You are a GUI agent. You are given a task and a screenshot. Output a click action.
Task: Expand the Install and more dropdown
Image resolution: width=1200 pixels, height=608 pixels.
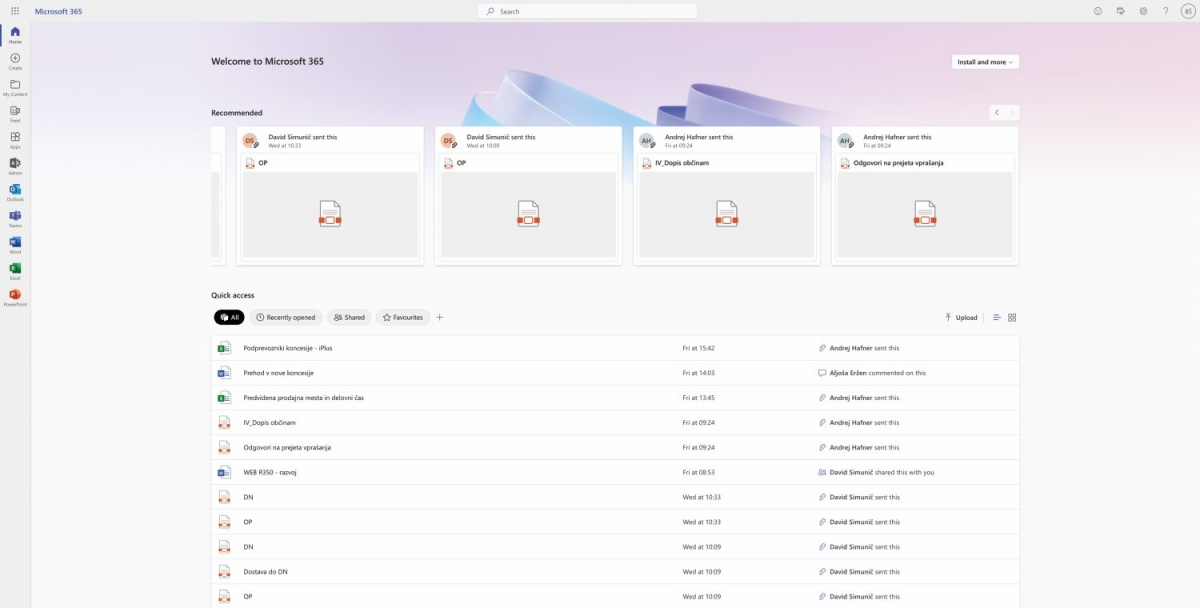tap(985, 62)
